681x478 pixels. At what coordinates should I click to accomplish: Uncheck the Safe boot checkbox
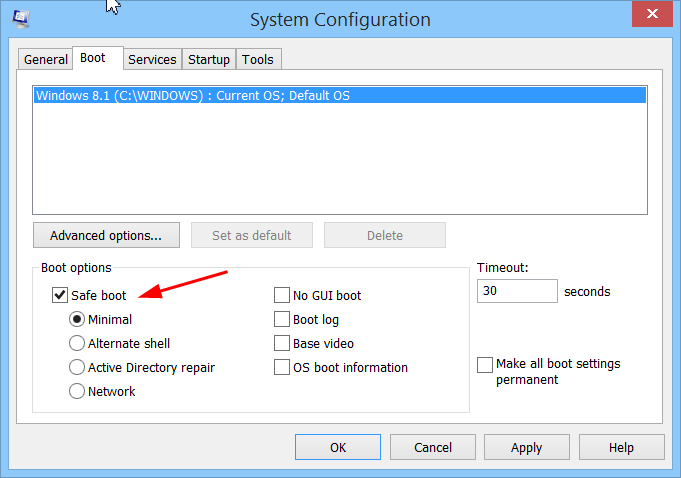point(59,295)
